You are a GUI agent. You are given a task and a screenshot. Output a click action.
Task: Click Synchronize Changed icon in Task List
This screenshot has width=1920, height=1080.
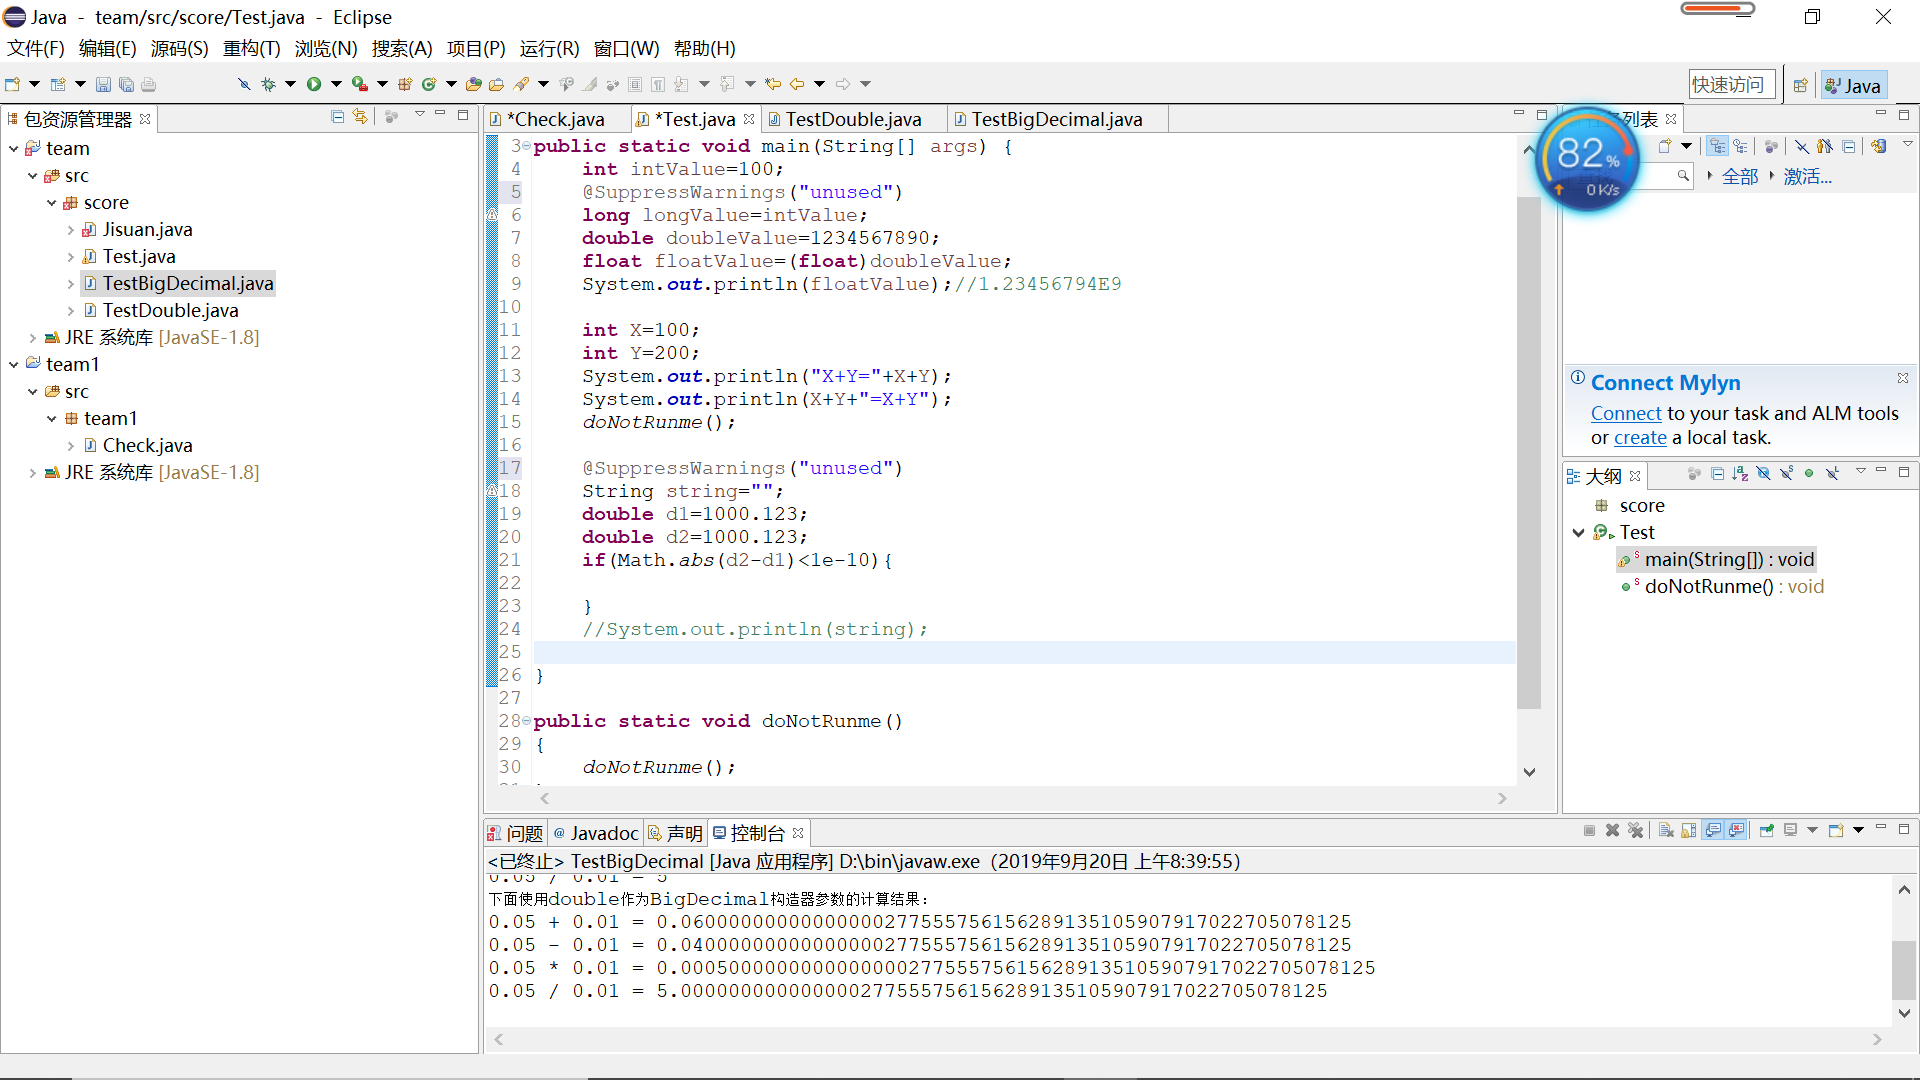pyautogui.click(x=1878, y=146)
